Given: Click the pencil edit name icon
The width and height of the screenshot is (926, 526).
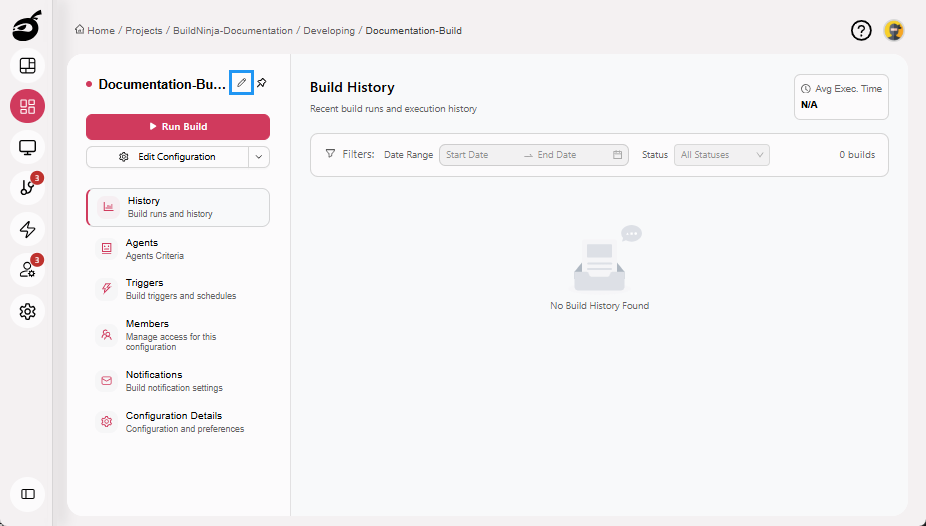Looking at the screenshot, I should (242, 83).
